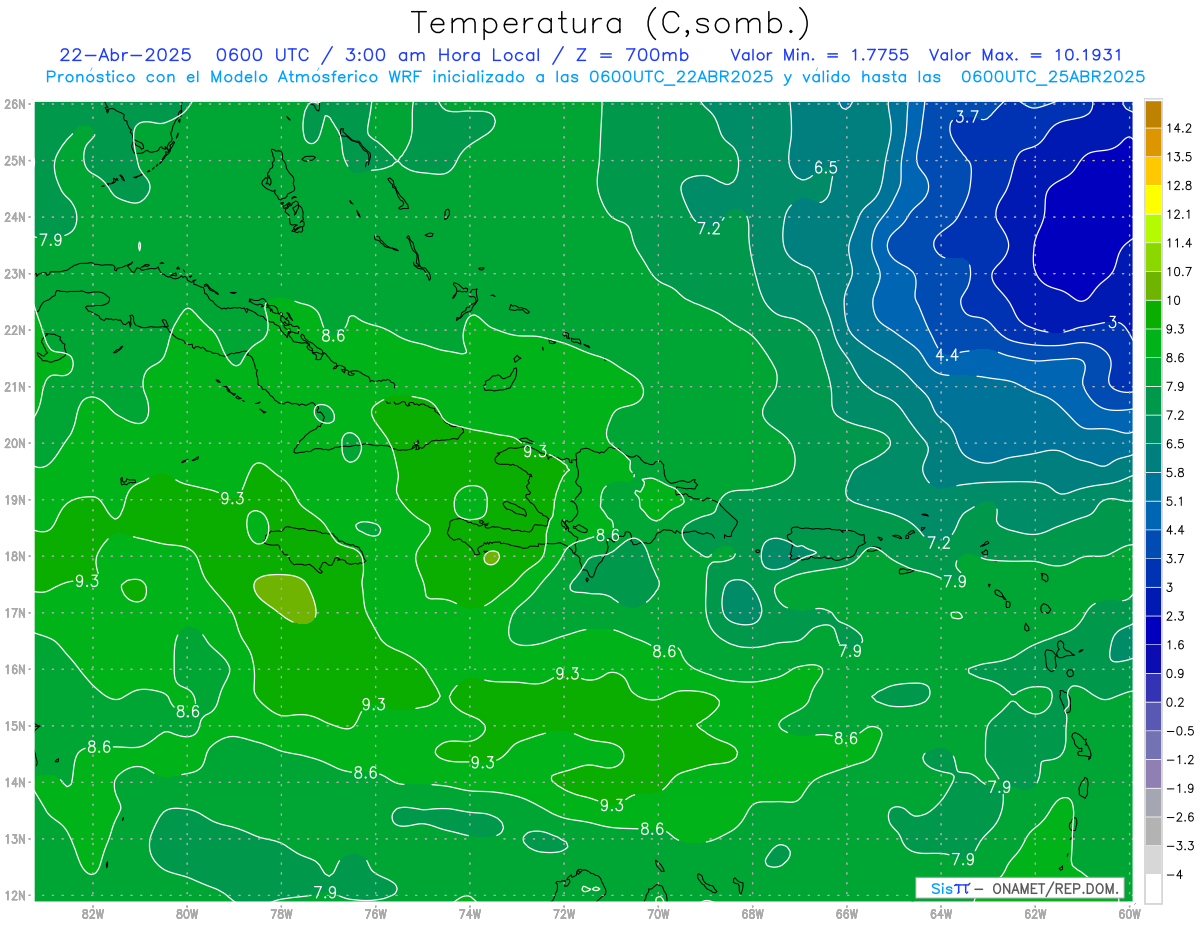The width and height of the screenshot is (1200, 927).
Task: Click the swatch between 4.4 and 5.1
Action: click(x=1153, y=515)
